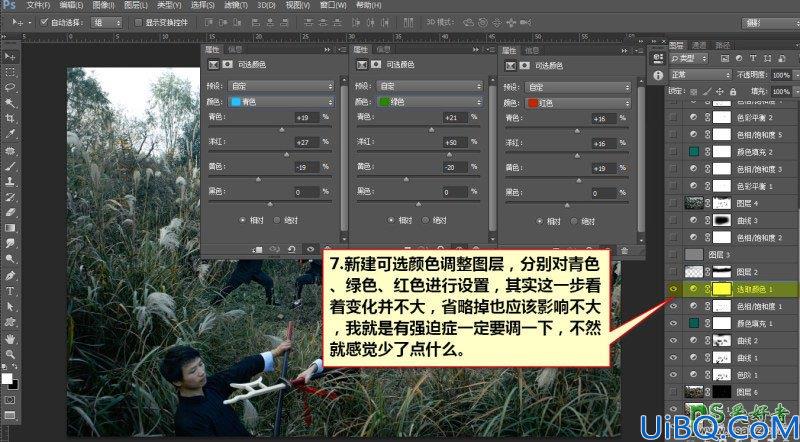Switch to 信息 tab in cyan properties panel
The image size is (800, 442).
(235, 49)
